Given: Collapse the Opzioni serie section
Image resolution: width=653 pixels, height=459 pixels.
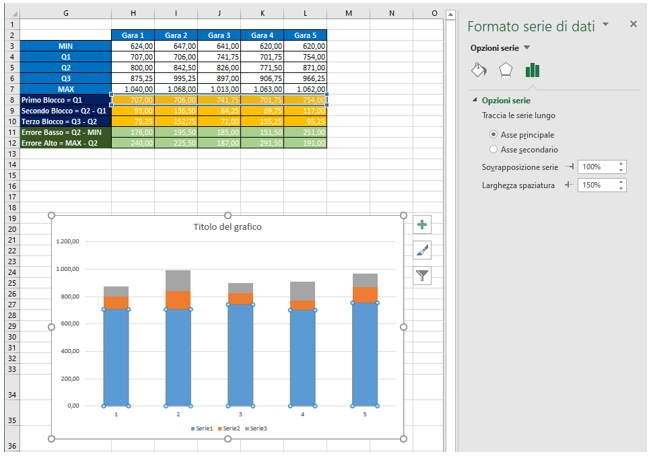Looking at the screenshot, I should click(x=473, y=101).
